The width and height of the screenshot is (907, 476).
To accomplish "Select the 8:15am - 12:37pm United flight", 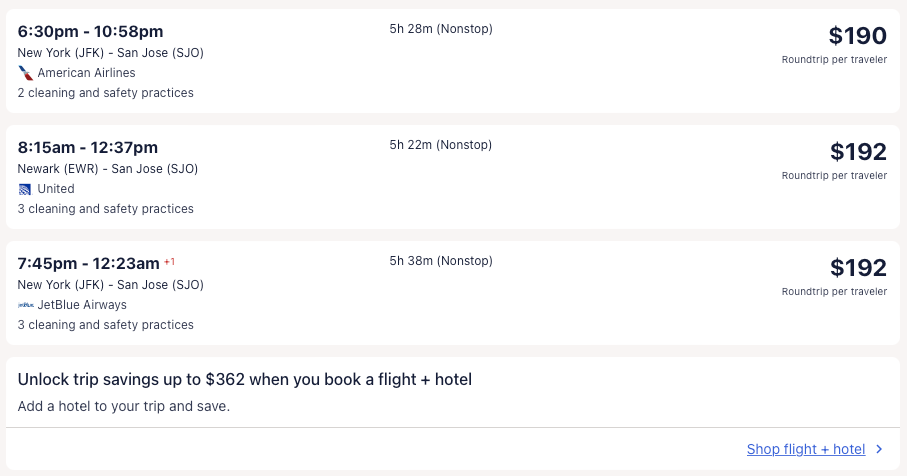I will [88, 148].
